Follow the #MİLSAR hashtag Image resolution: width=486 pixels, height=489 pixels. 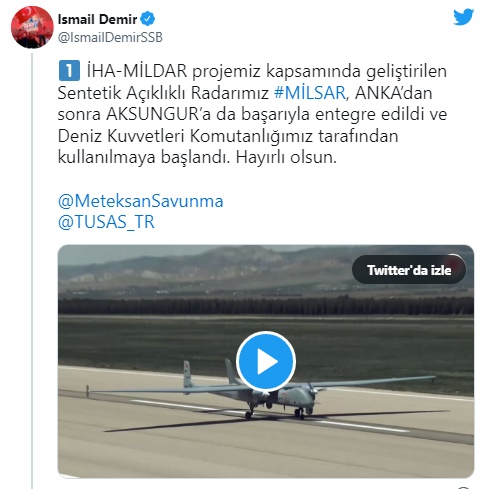[310, 93]
